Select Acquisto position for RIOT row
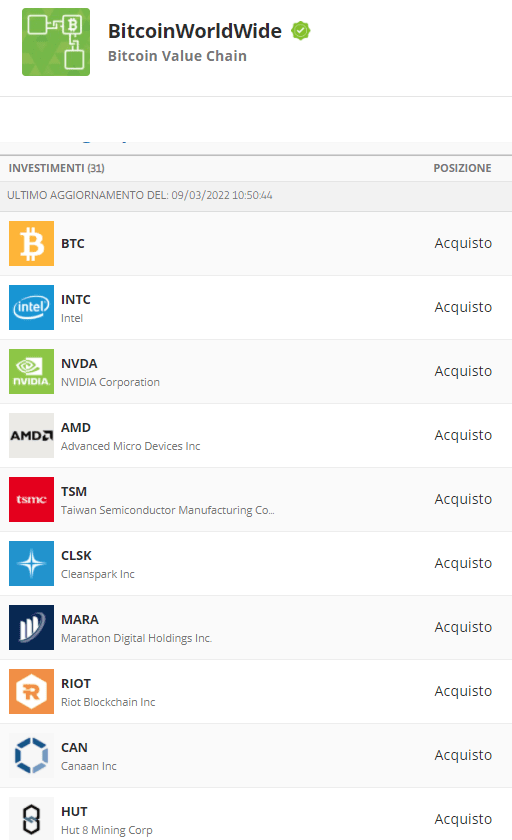The width and height of the screenshot is (512, 840). pos(463,691)
